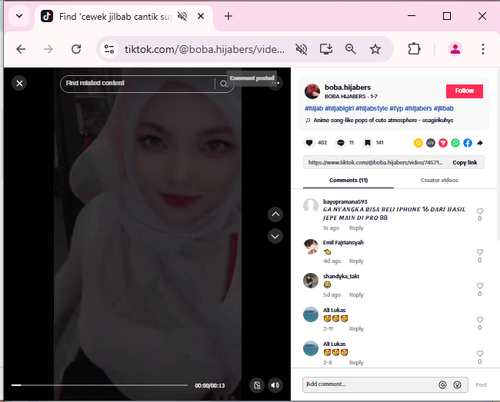Image resolution: width=500 pixels, height=402 pixels.
Task: Click muted-site sound icon in address bar
Action: (301, 49)
